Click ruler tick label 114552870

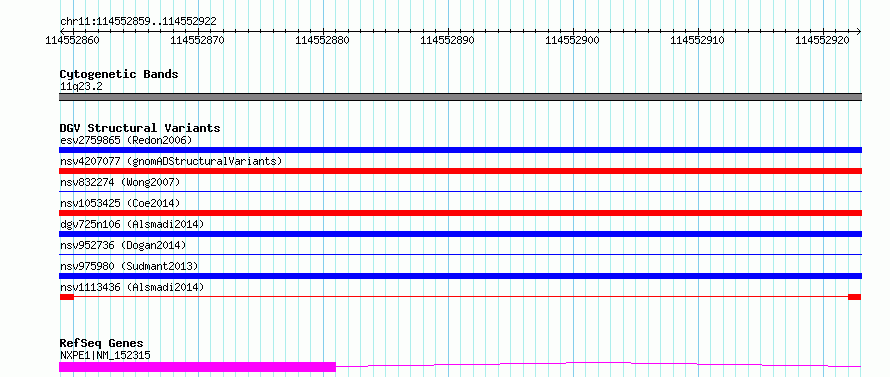[x=198, y=40]
